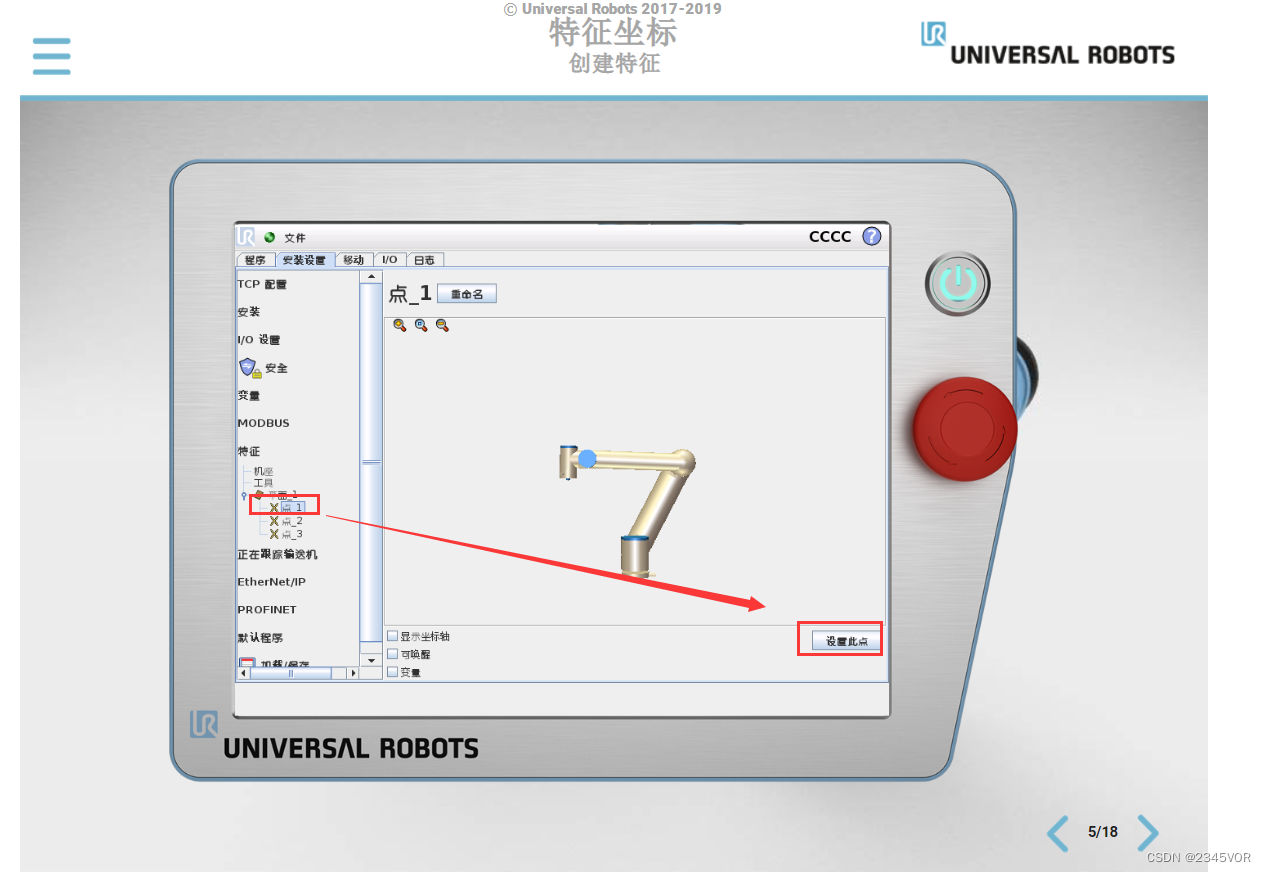Click the Universal Robots logo in header

pyautogui.click(x=1048, y=45)
